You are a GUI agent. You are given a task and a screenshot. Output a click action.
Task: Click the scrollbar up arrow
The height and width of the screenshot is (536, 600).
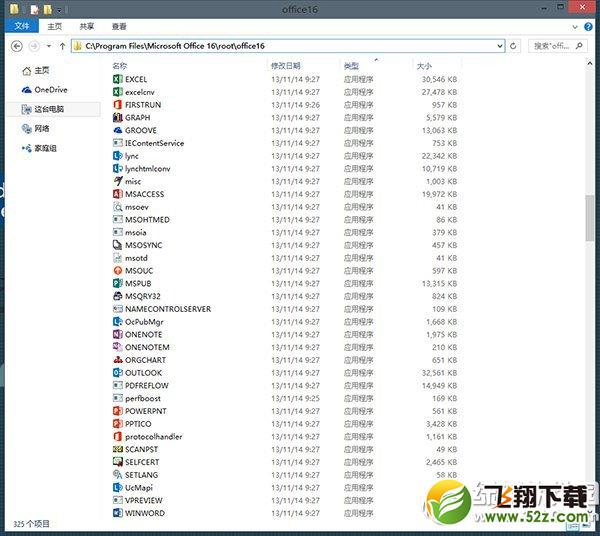[589, 64]
